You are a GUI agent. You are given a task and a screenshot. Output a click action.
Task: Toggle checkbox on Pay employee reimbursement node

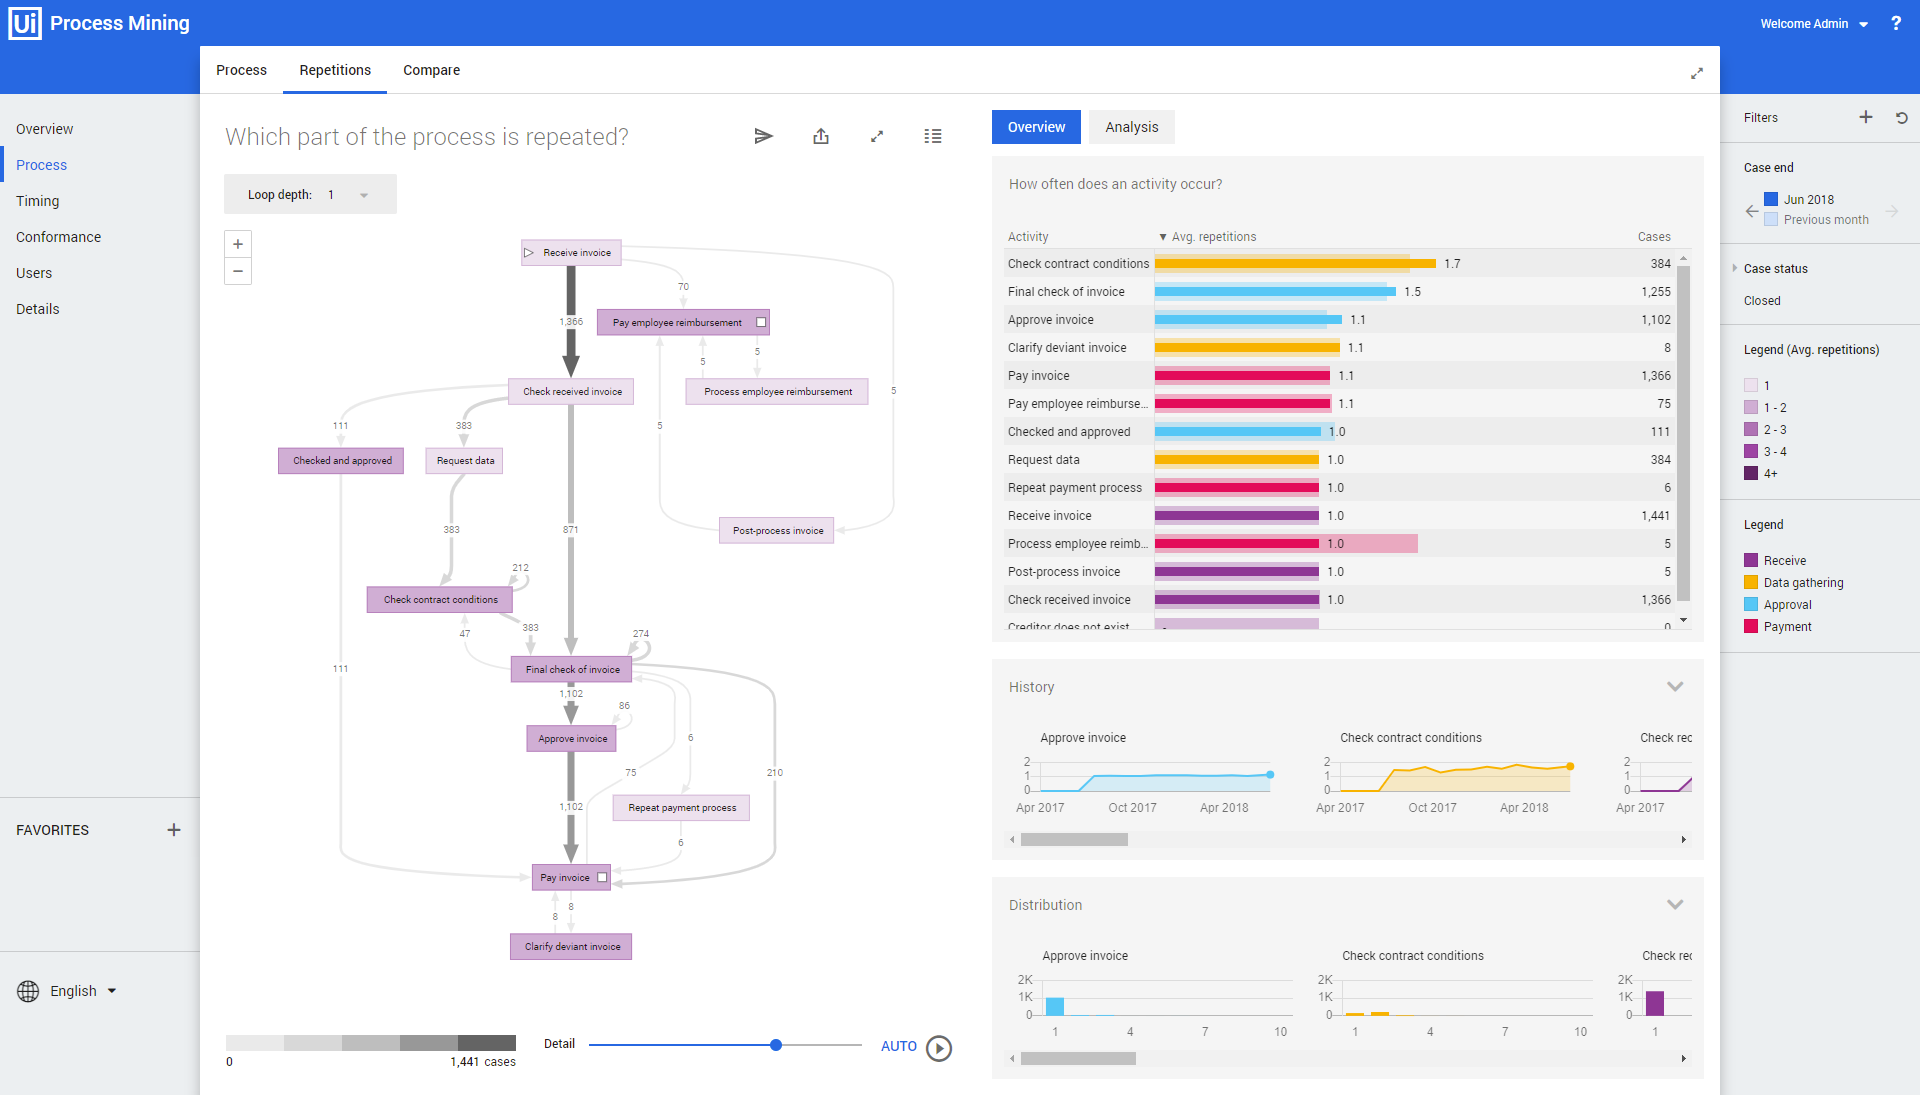(x=761, y=322)
